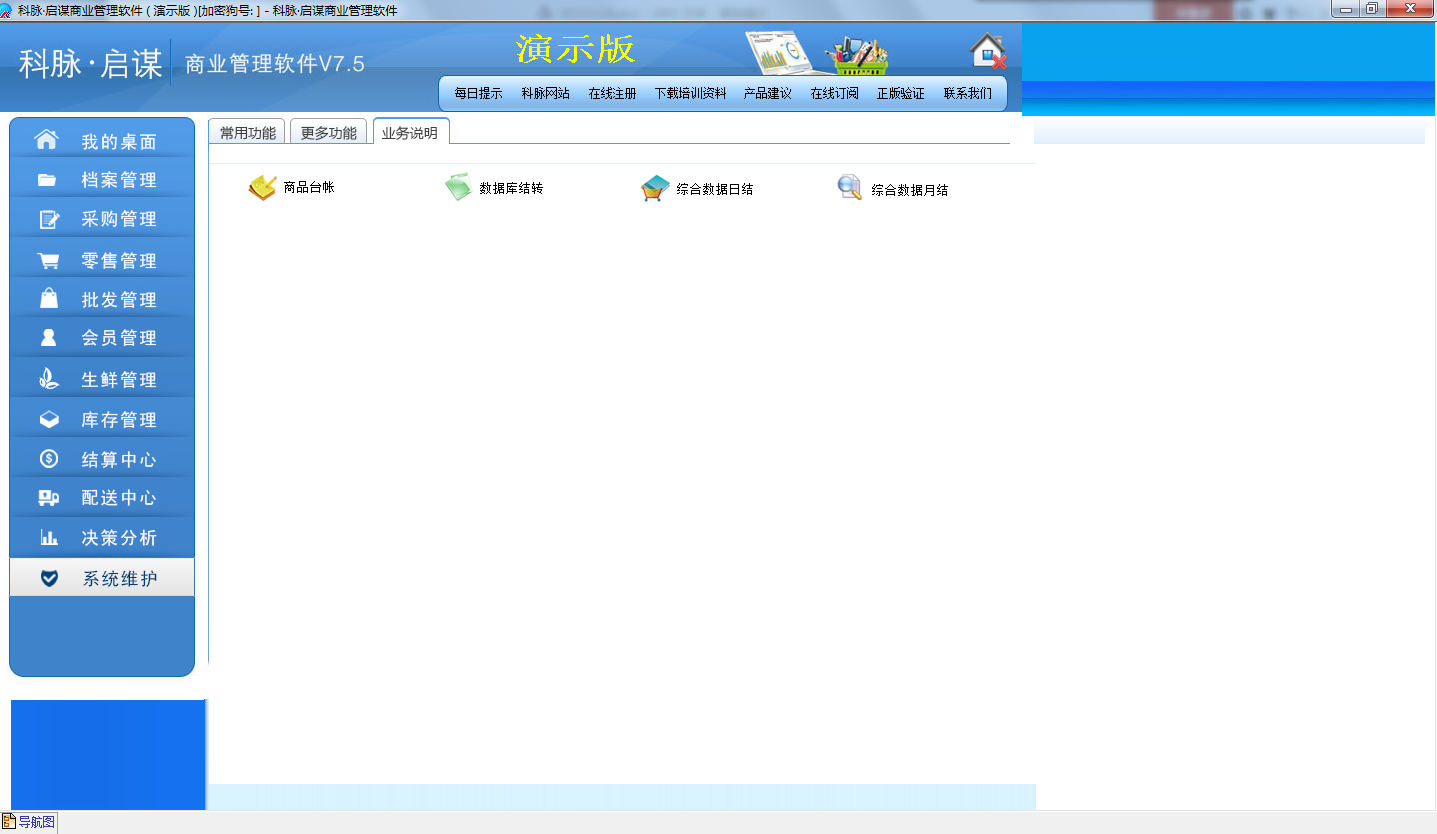Click the bag icon beside 批发管理
The width and height of the screenshot is (1437, 834).
(48, 298)
